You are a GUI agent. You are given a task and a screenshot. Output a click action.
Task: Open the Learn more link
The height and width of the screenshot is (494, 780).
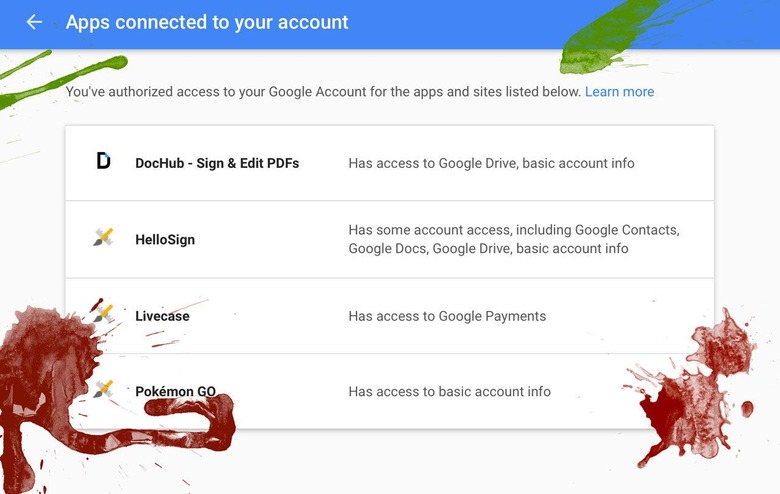[x=619, y=92]
